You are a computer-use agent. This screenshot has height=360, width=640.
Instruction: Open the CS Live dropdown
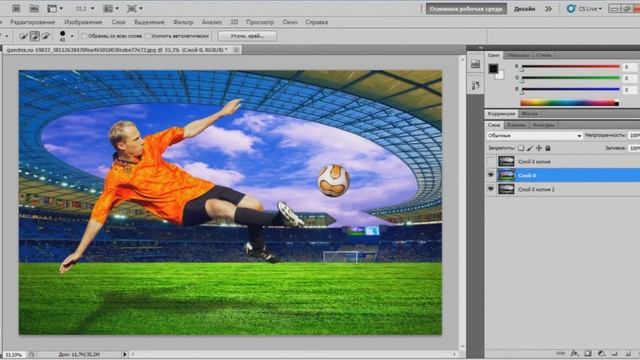584,9
